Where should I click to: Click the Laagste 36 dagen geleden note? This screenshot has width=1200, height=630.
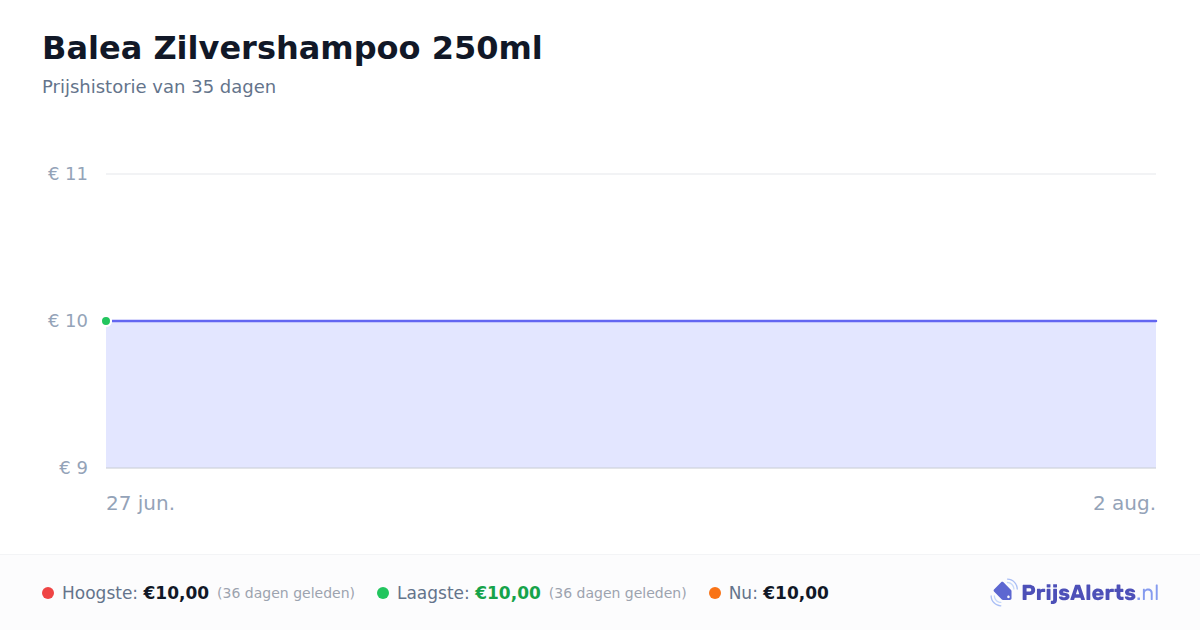pos(618,593)
